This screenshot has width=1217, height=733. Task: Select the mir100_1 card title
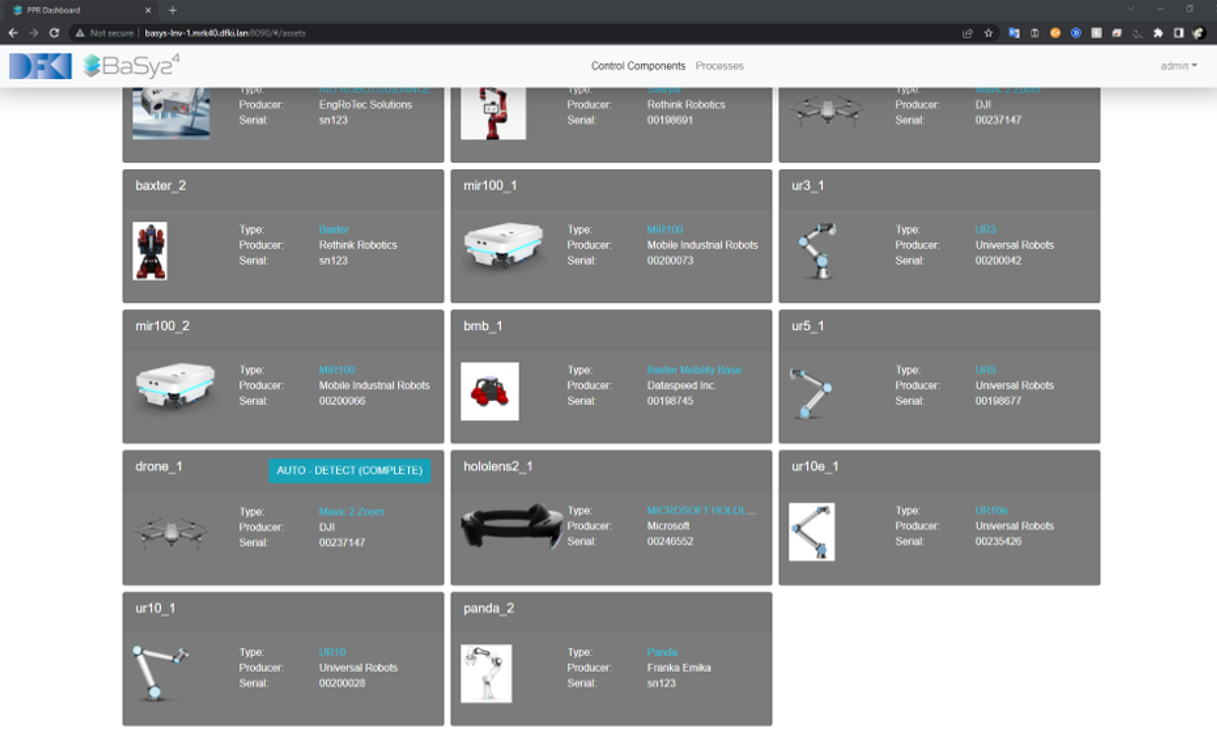[490, 186]
